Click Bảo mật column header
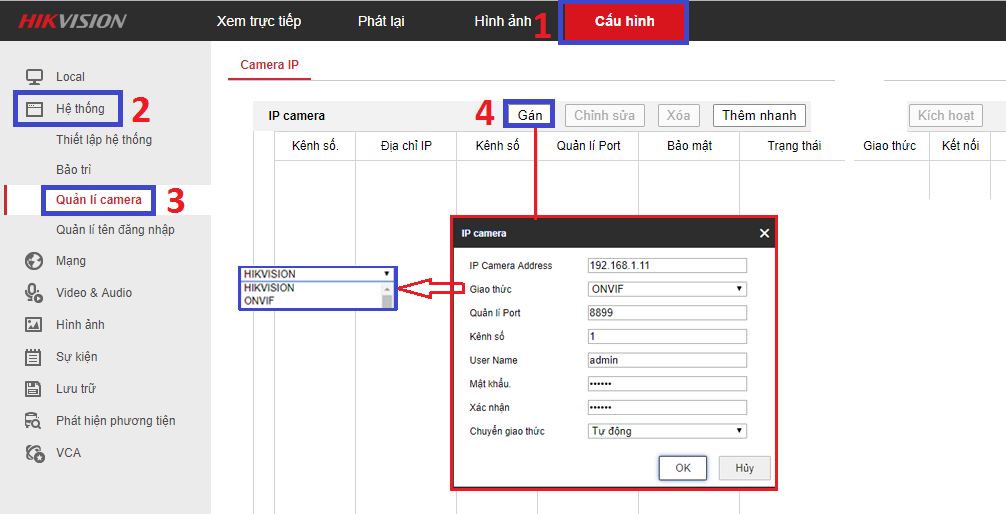This screenshot has width=1006, height=514. [x=690, y=146]
